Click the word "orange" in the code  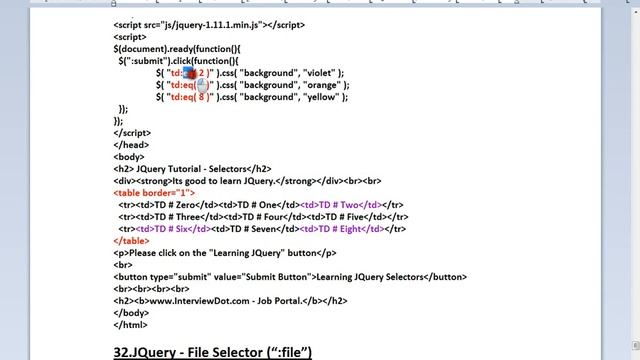[x=322, y=85]
